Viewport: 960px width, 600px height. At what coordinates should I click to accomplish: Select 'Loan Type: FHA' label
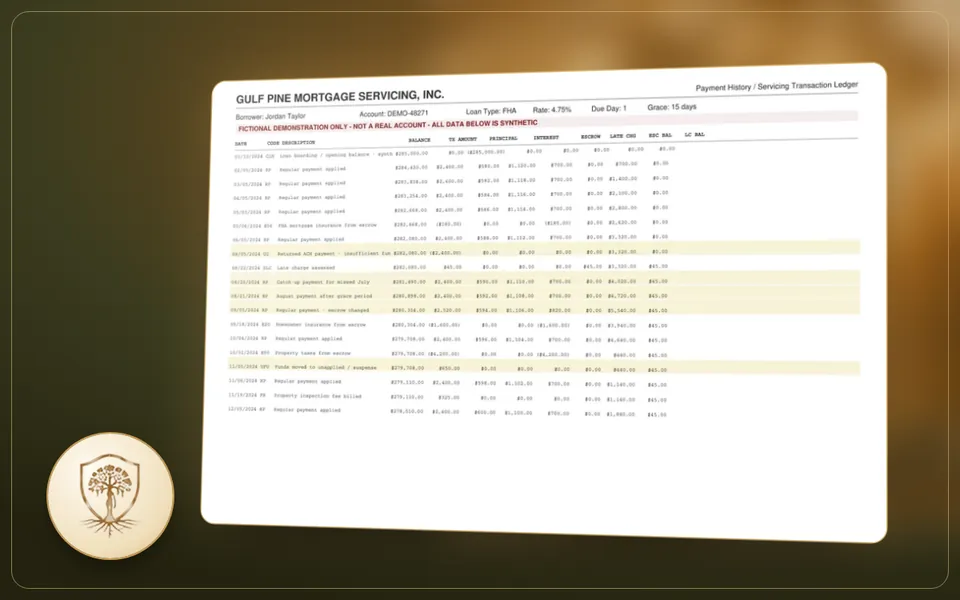pyautogui.click(x=491, y=111)
